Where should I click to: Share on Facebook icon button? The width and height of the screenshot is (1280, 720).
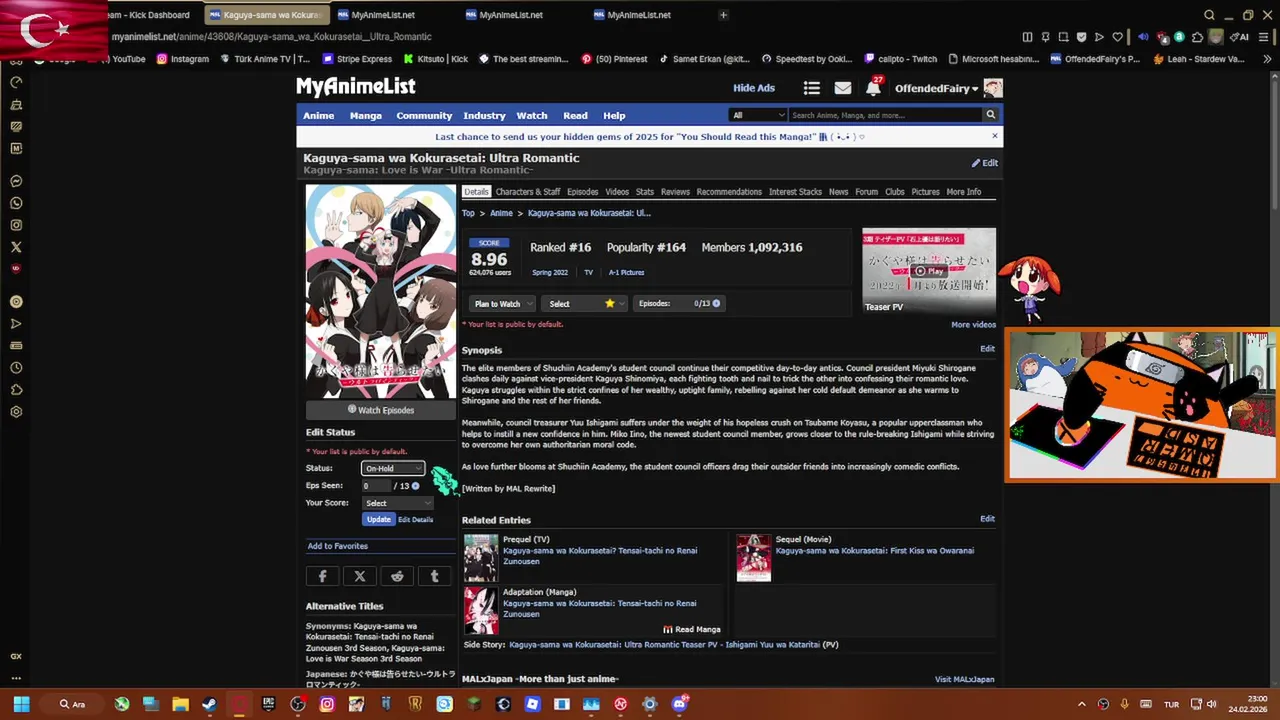pos(322,576)
